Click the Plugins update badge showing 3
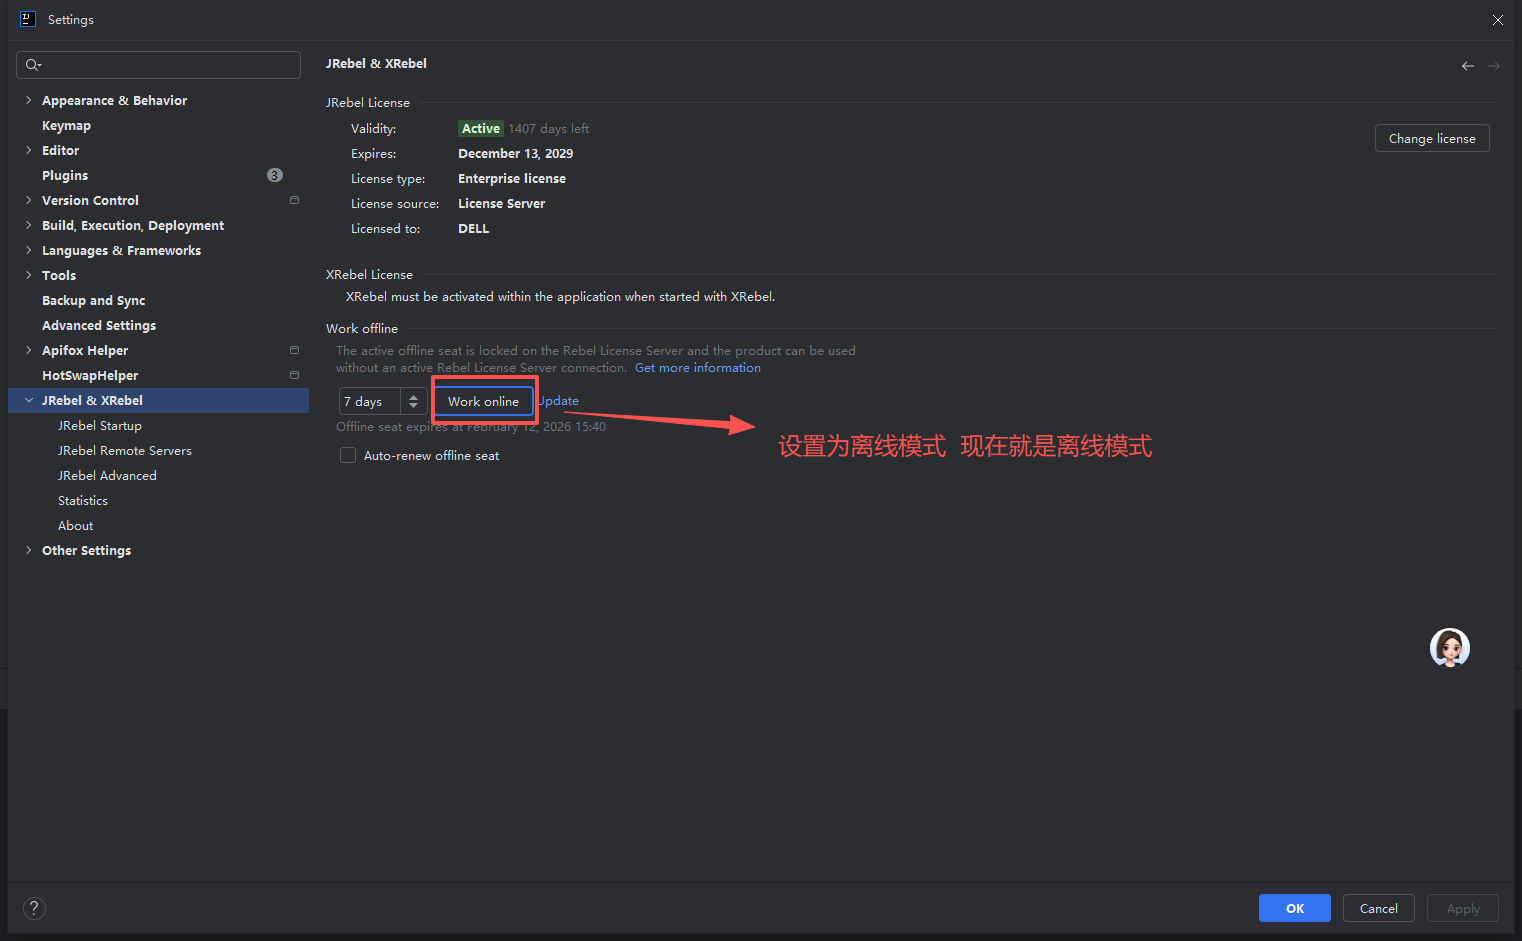 coord(275,175)
